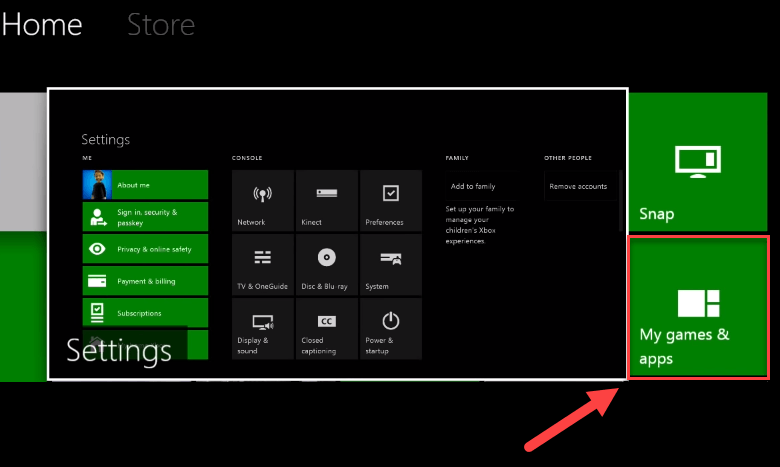Viewport: 780px width, 467px height.
Task: Open Display & sound settings
Action: [x=263, y=328]
